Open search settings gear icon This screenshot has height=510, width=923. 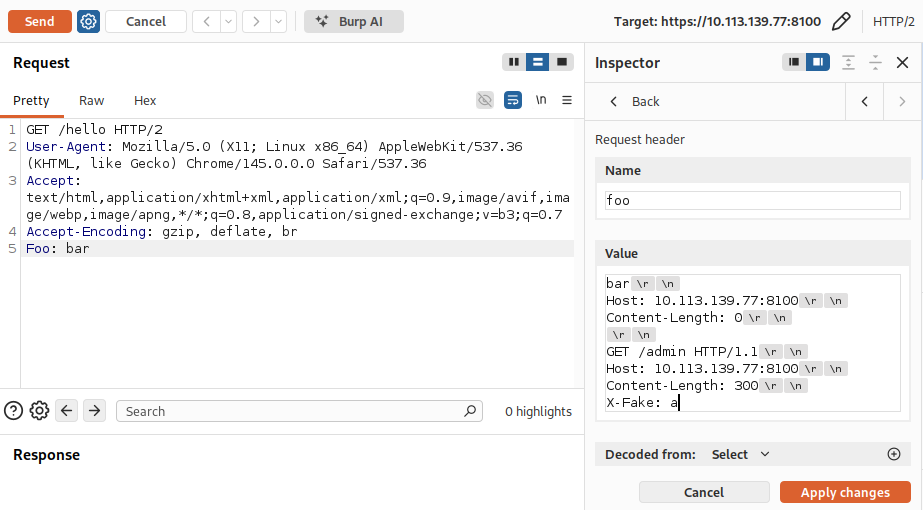point(39,410)
